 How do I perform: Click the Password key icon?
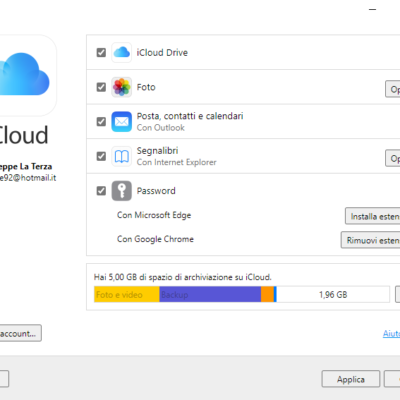click(122, 191)
